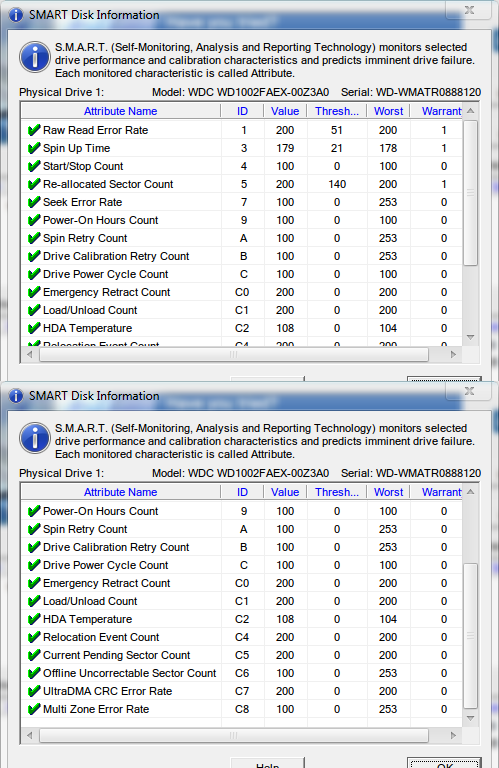Select the UltraDMA CRC Error Rate name

tap(107, 691)
